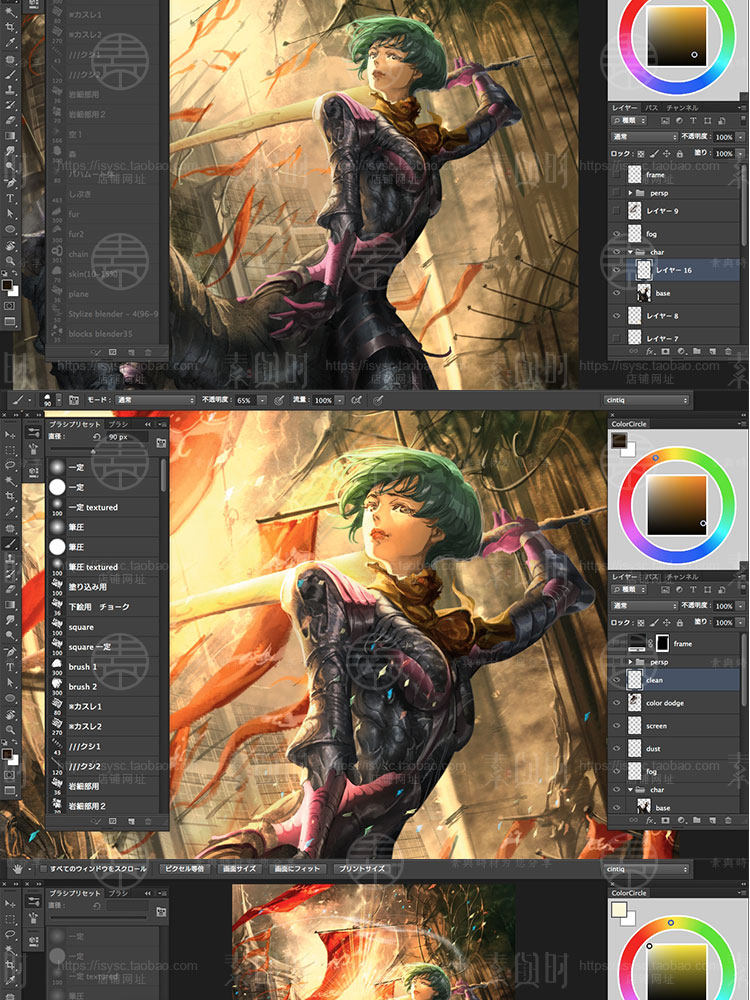Enable the airbrush icon beside the 100% flow value
The image size is (750, 1000).
tap(357, 400)
